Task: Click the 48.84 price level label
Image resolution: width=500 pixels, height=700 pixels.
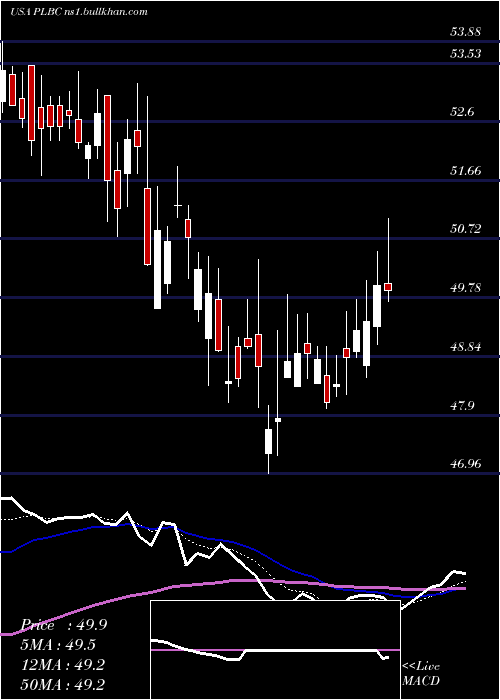Action: 465,346
